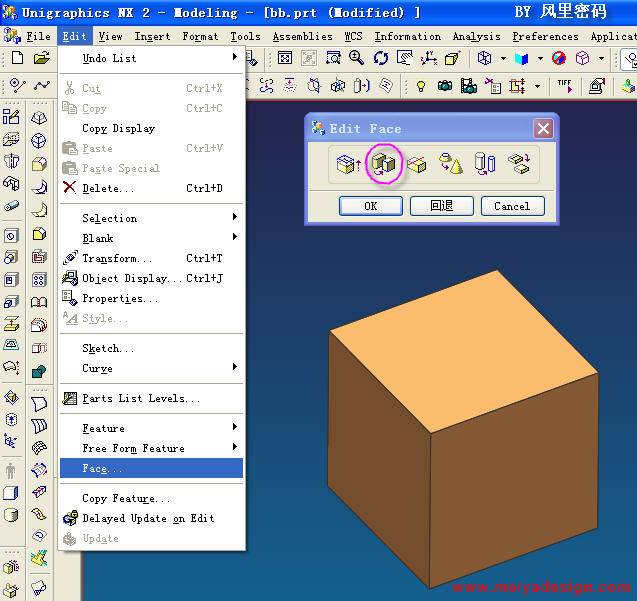
Task: Click Cancel in the Edit Face dialog
Action: (512, 206)
